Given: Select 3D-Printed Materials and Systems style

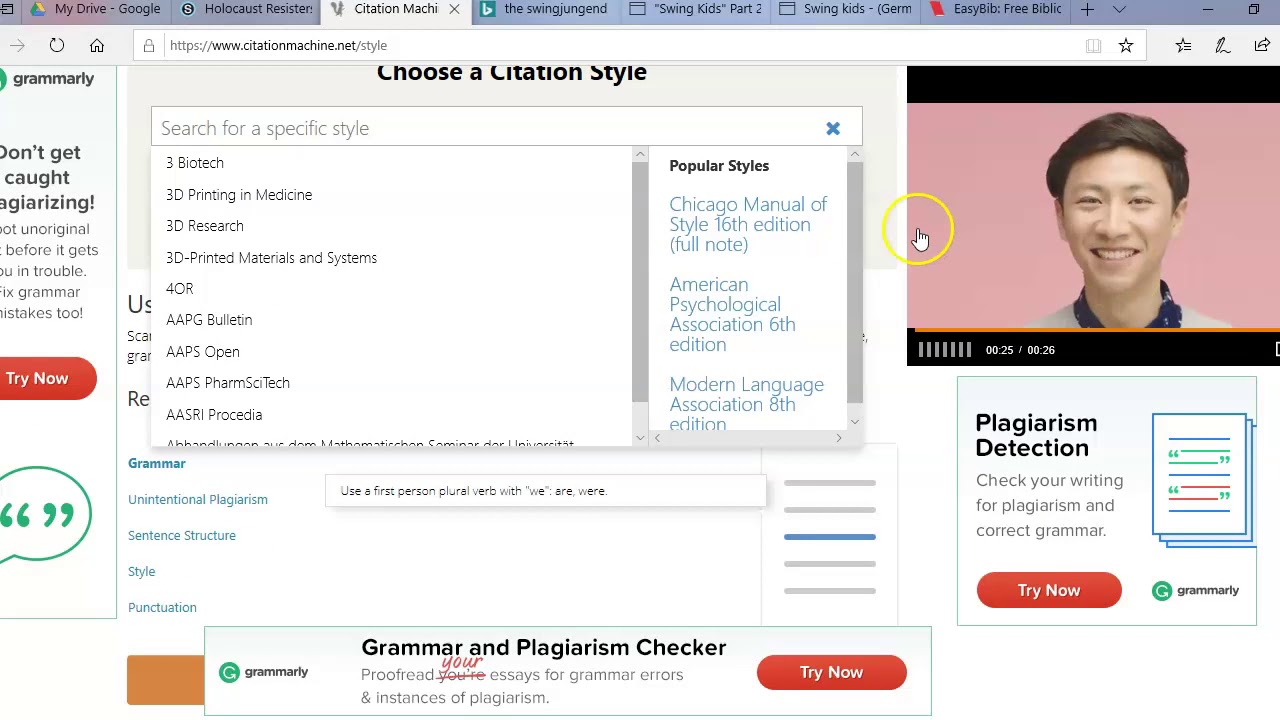Looking at the screenshot, I should tap(271, 258).
